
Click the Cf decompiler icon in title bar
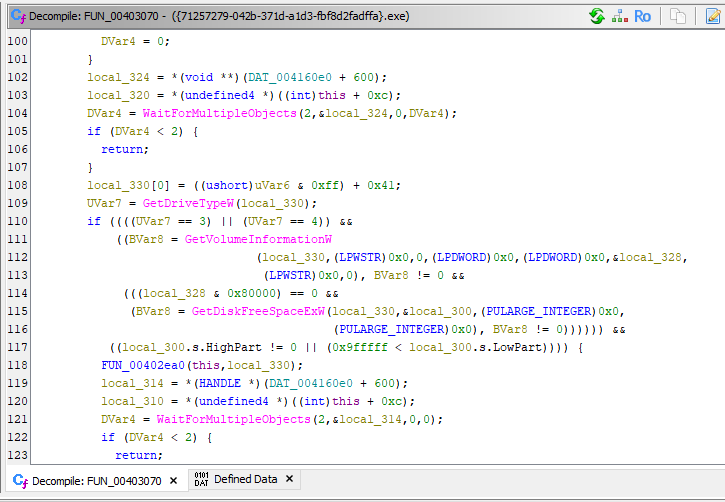point(17,17)
